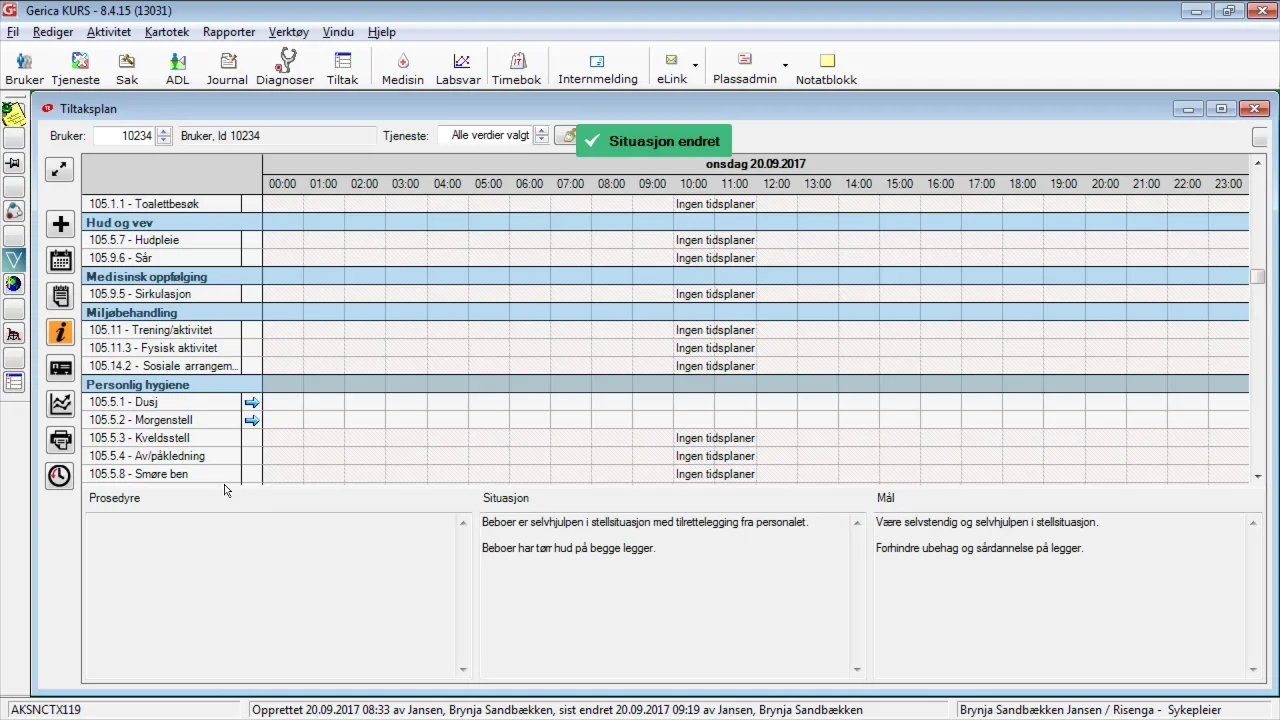Viewport: 1280px width, 720px height.
Task: Click the printer icon in Tiltaksplan
Action: click(61, 440)
